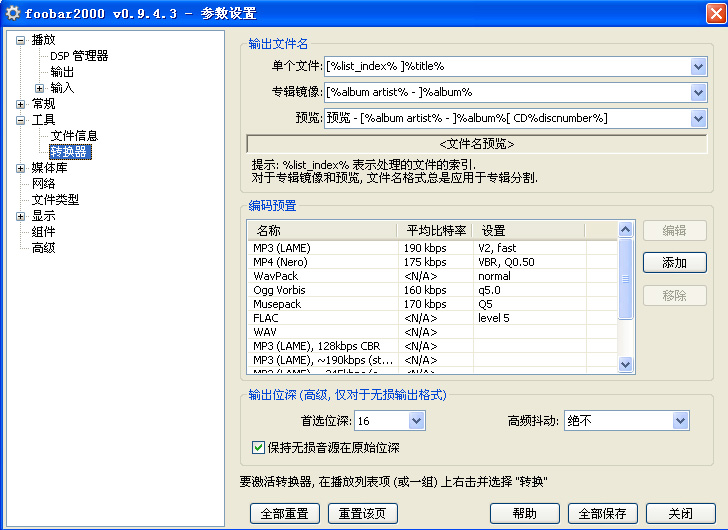
Task: Expand the 媒体库 tree node
Action: tap(20, 168)
